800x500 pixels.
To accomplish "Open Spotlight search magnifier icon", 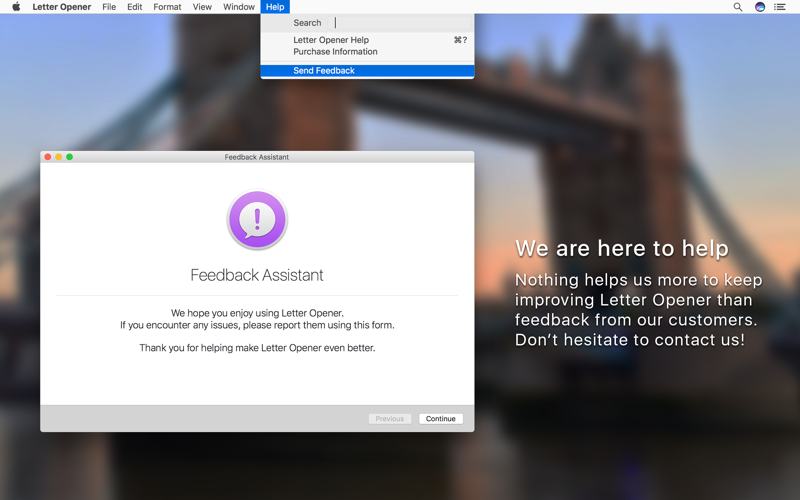I will pos(738,7).
